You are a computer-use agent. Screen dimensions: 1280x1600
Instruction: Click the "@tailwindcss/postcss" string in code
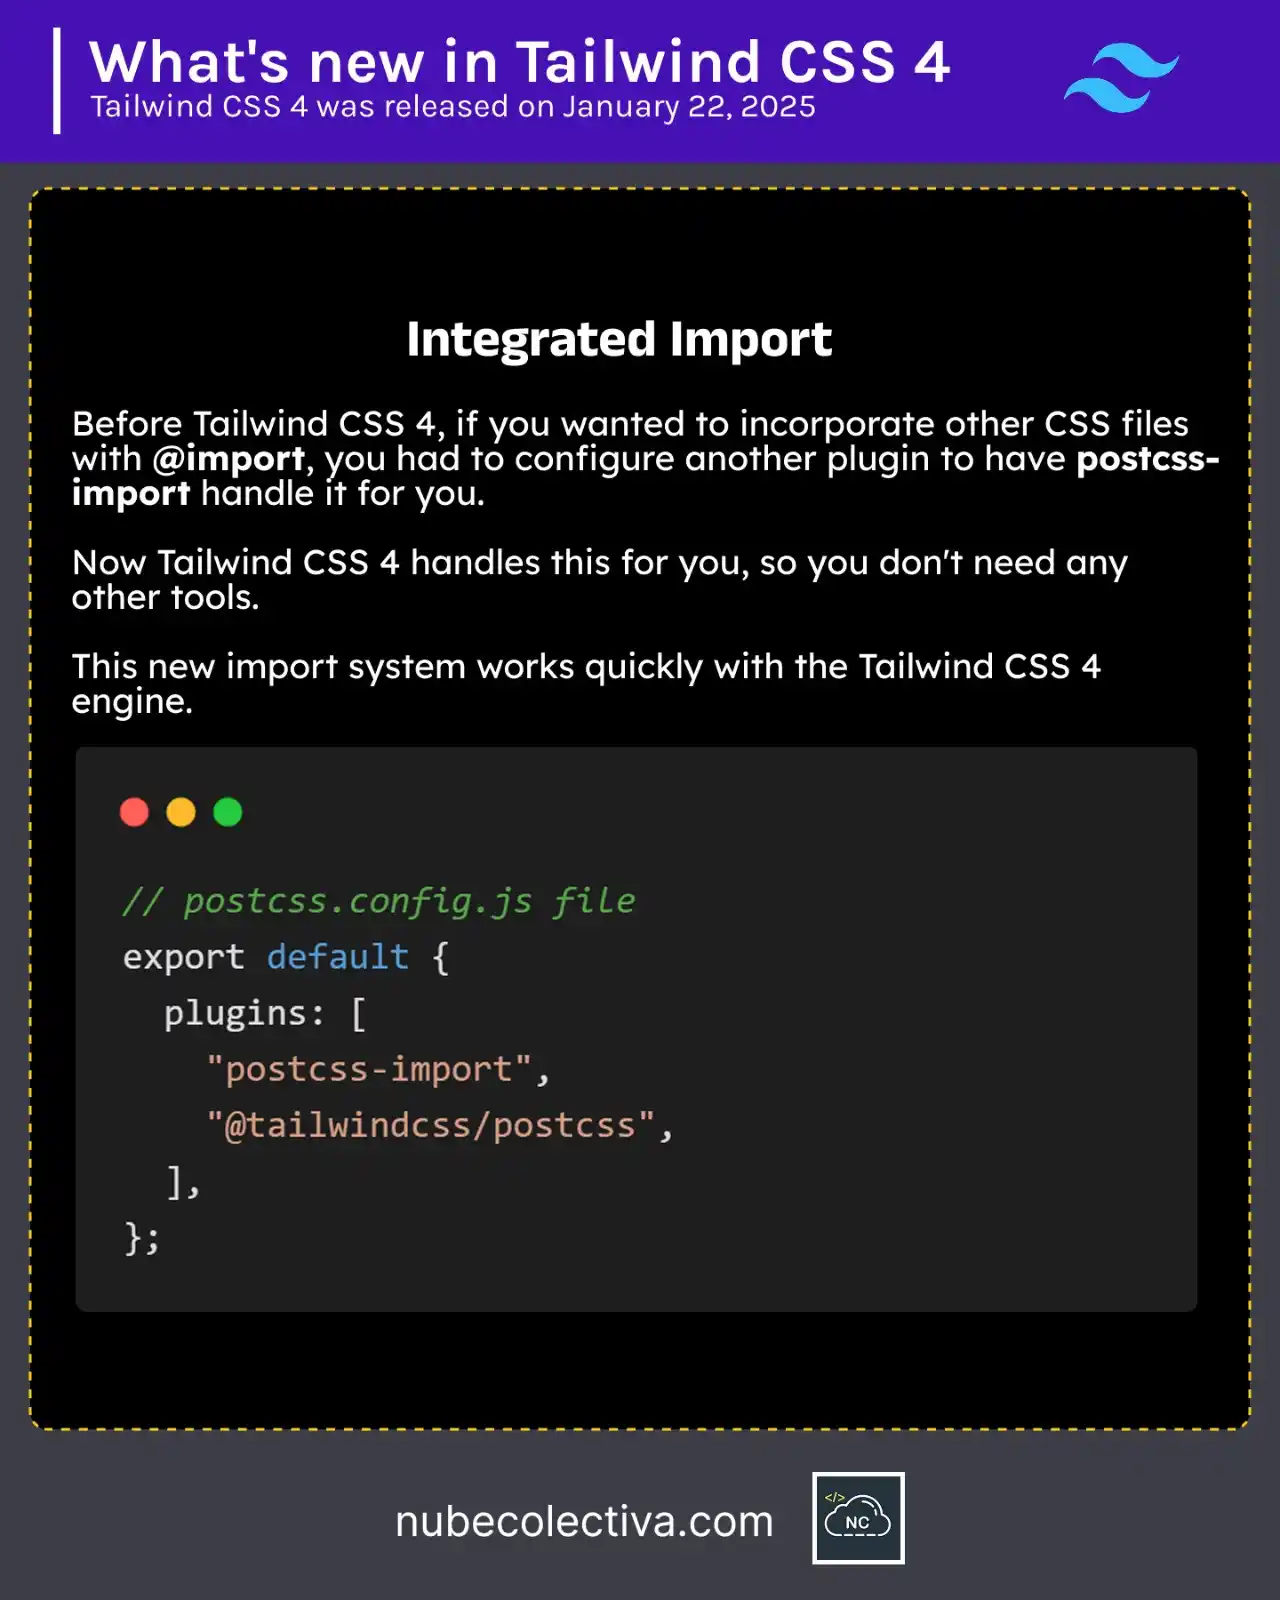(430, 1125)
